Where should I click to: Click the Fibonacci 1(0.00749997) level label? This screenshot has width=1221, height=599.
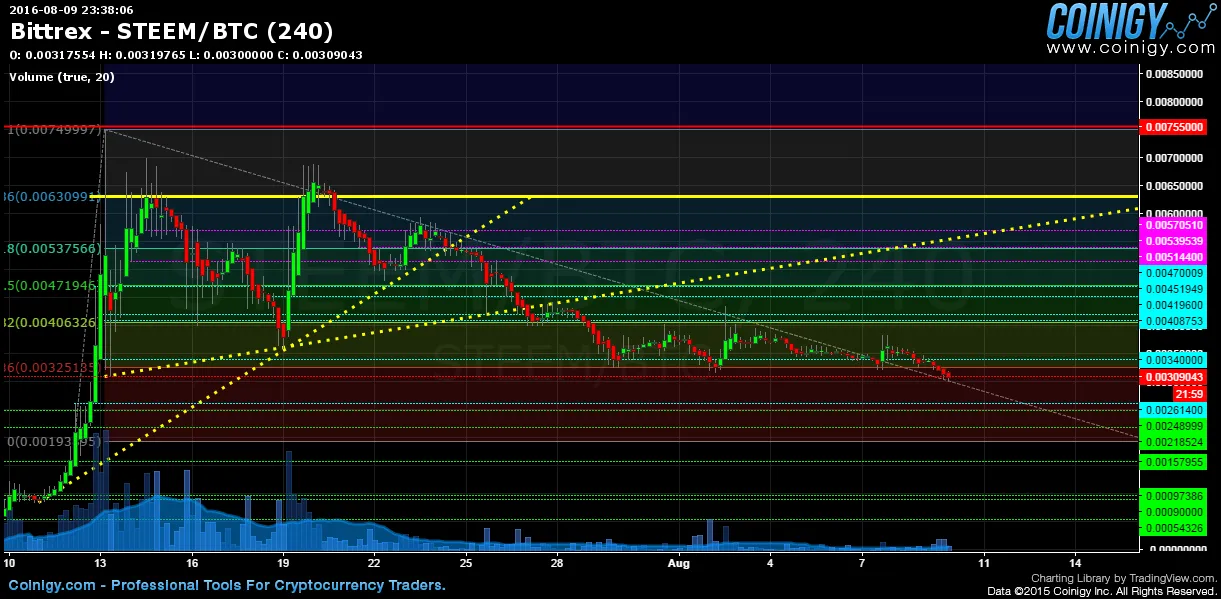54,130
